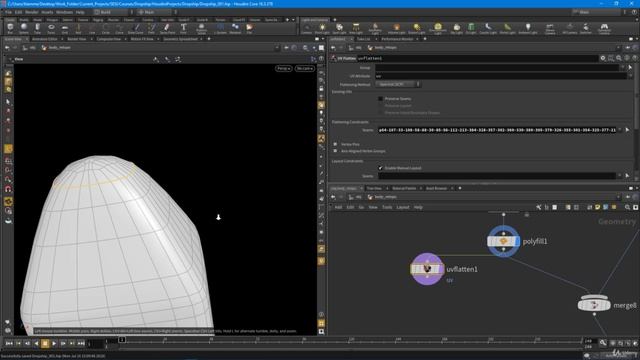Open the Main radial menu dropdown
This screenshot has width=640, height=360.
[157, 12]
